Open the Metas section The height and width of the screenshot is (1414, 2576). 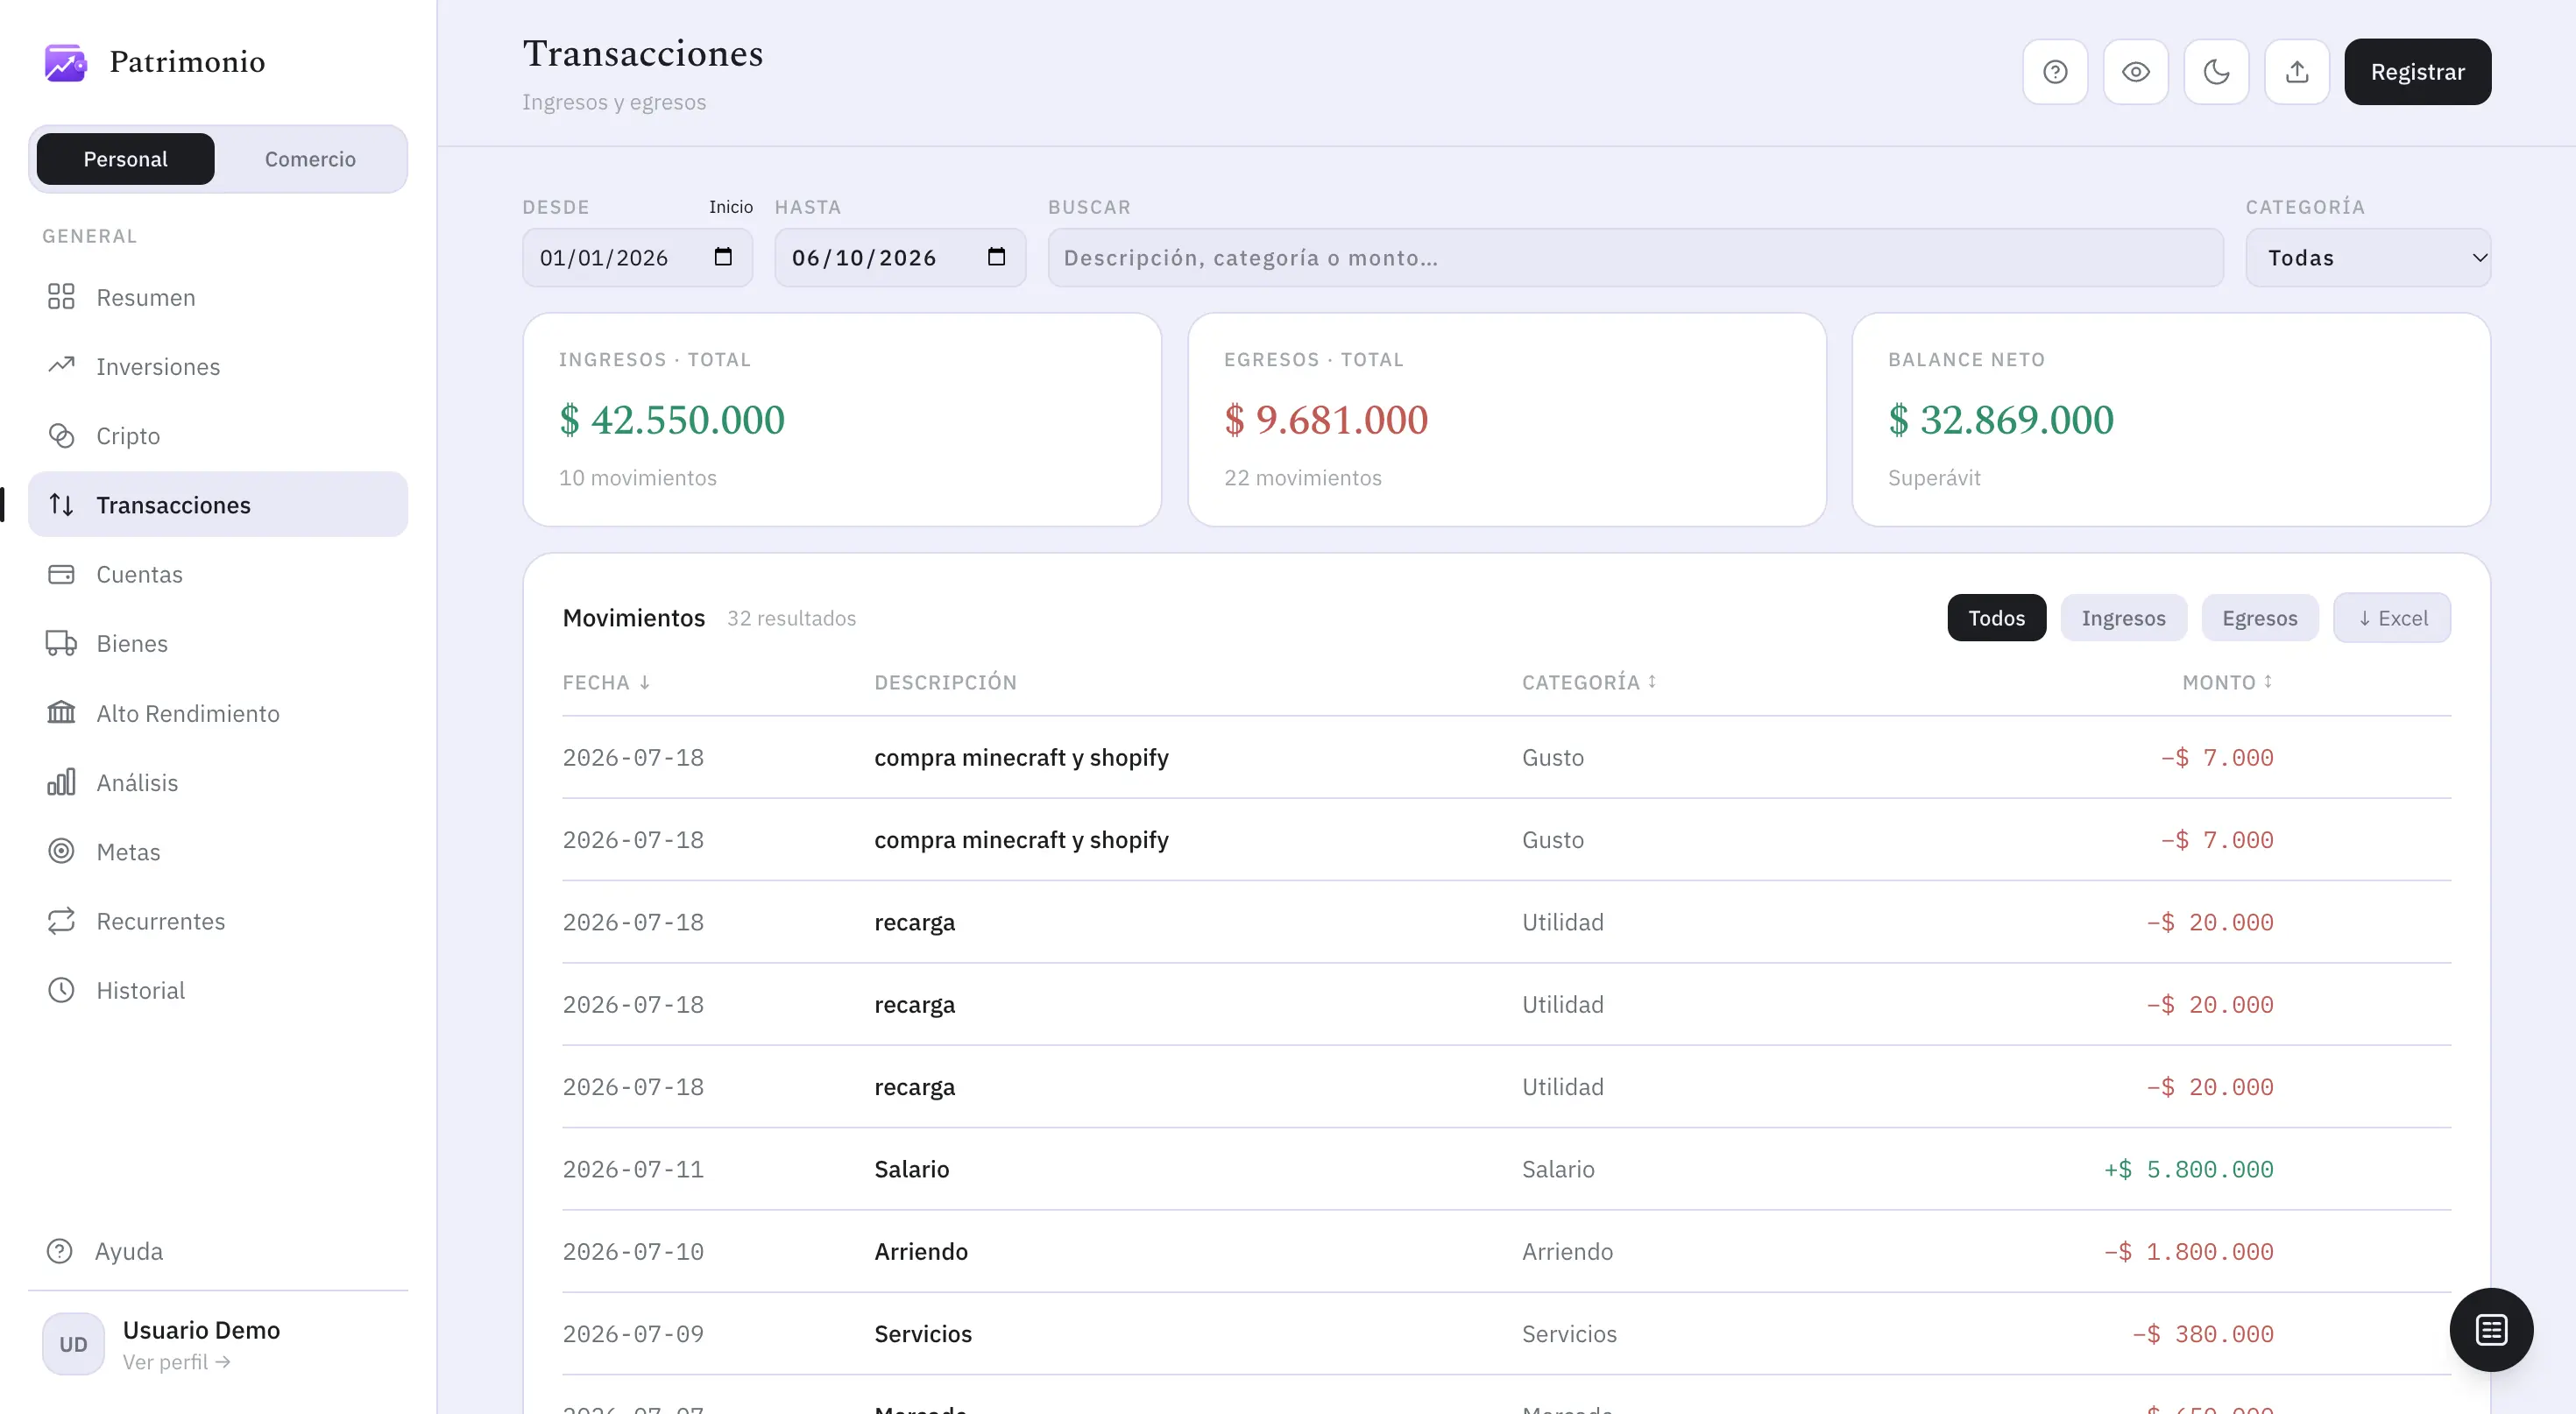tap(218, 851)
